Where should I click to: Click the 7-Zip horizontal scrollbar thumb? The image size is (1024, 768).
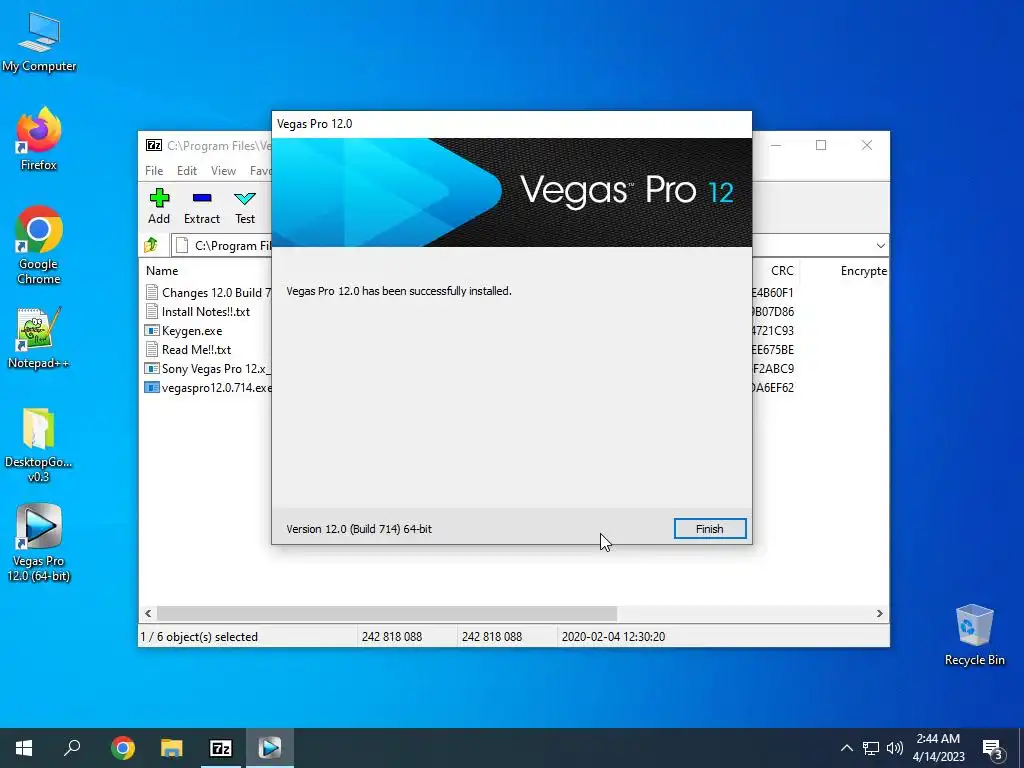pos(387,613)
